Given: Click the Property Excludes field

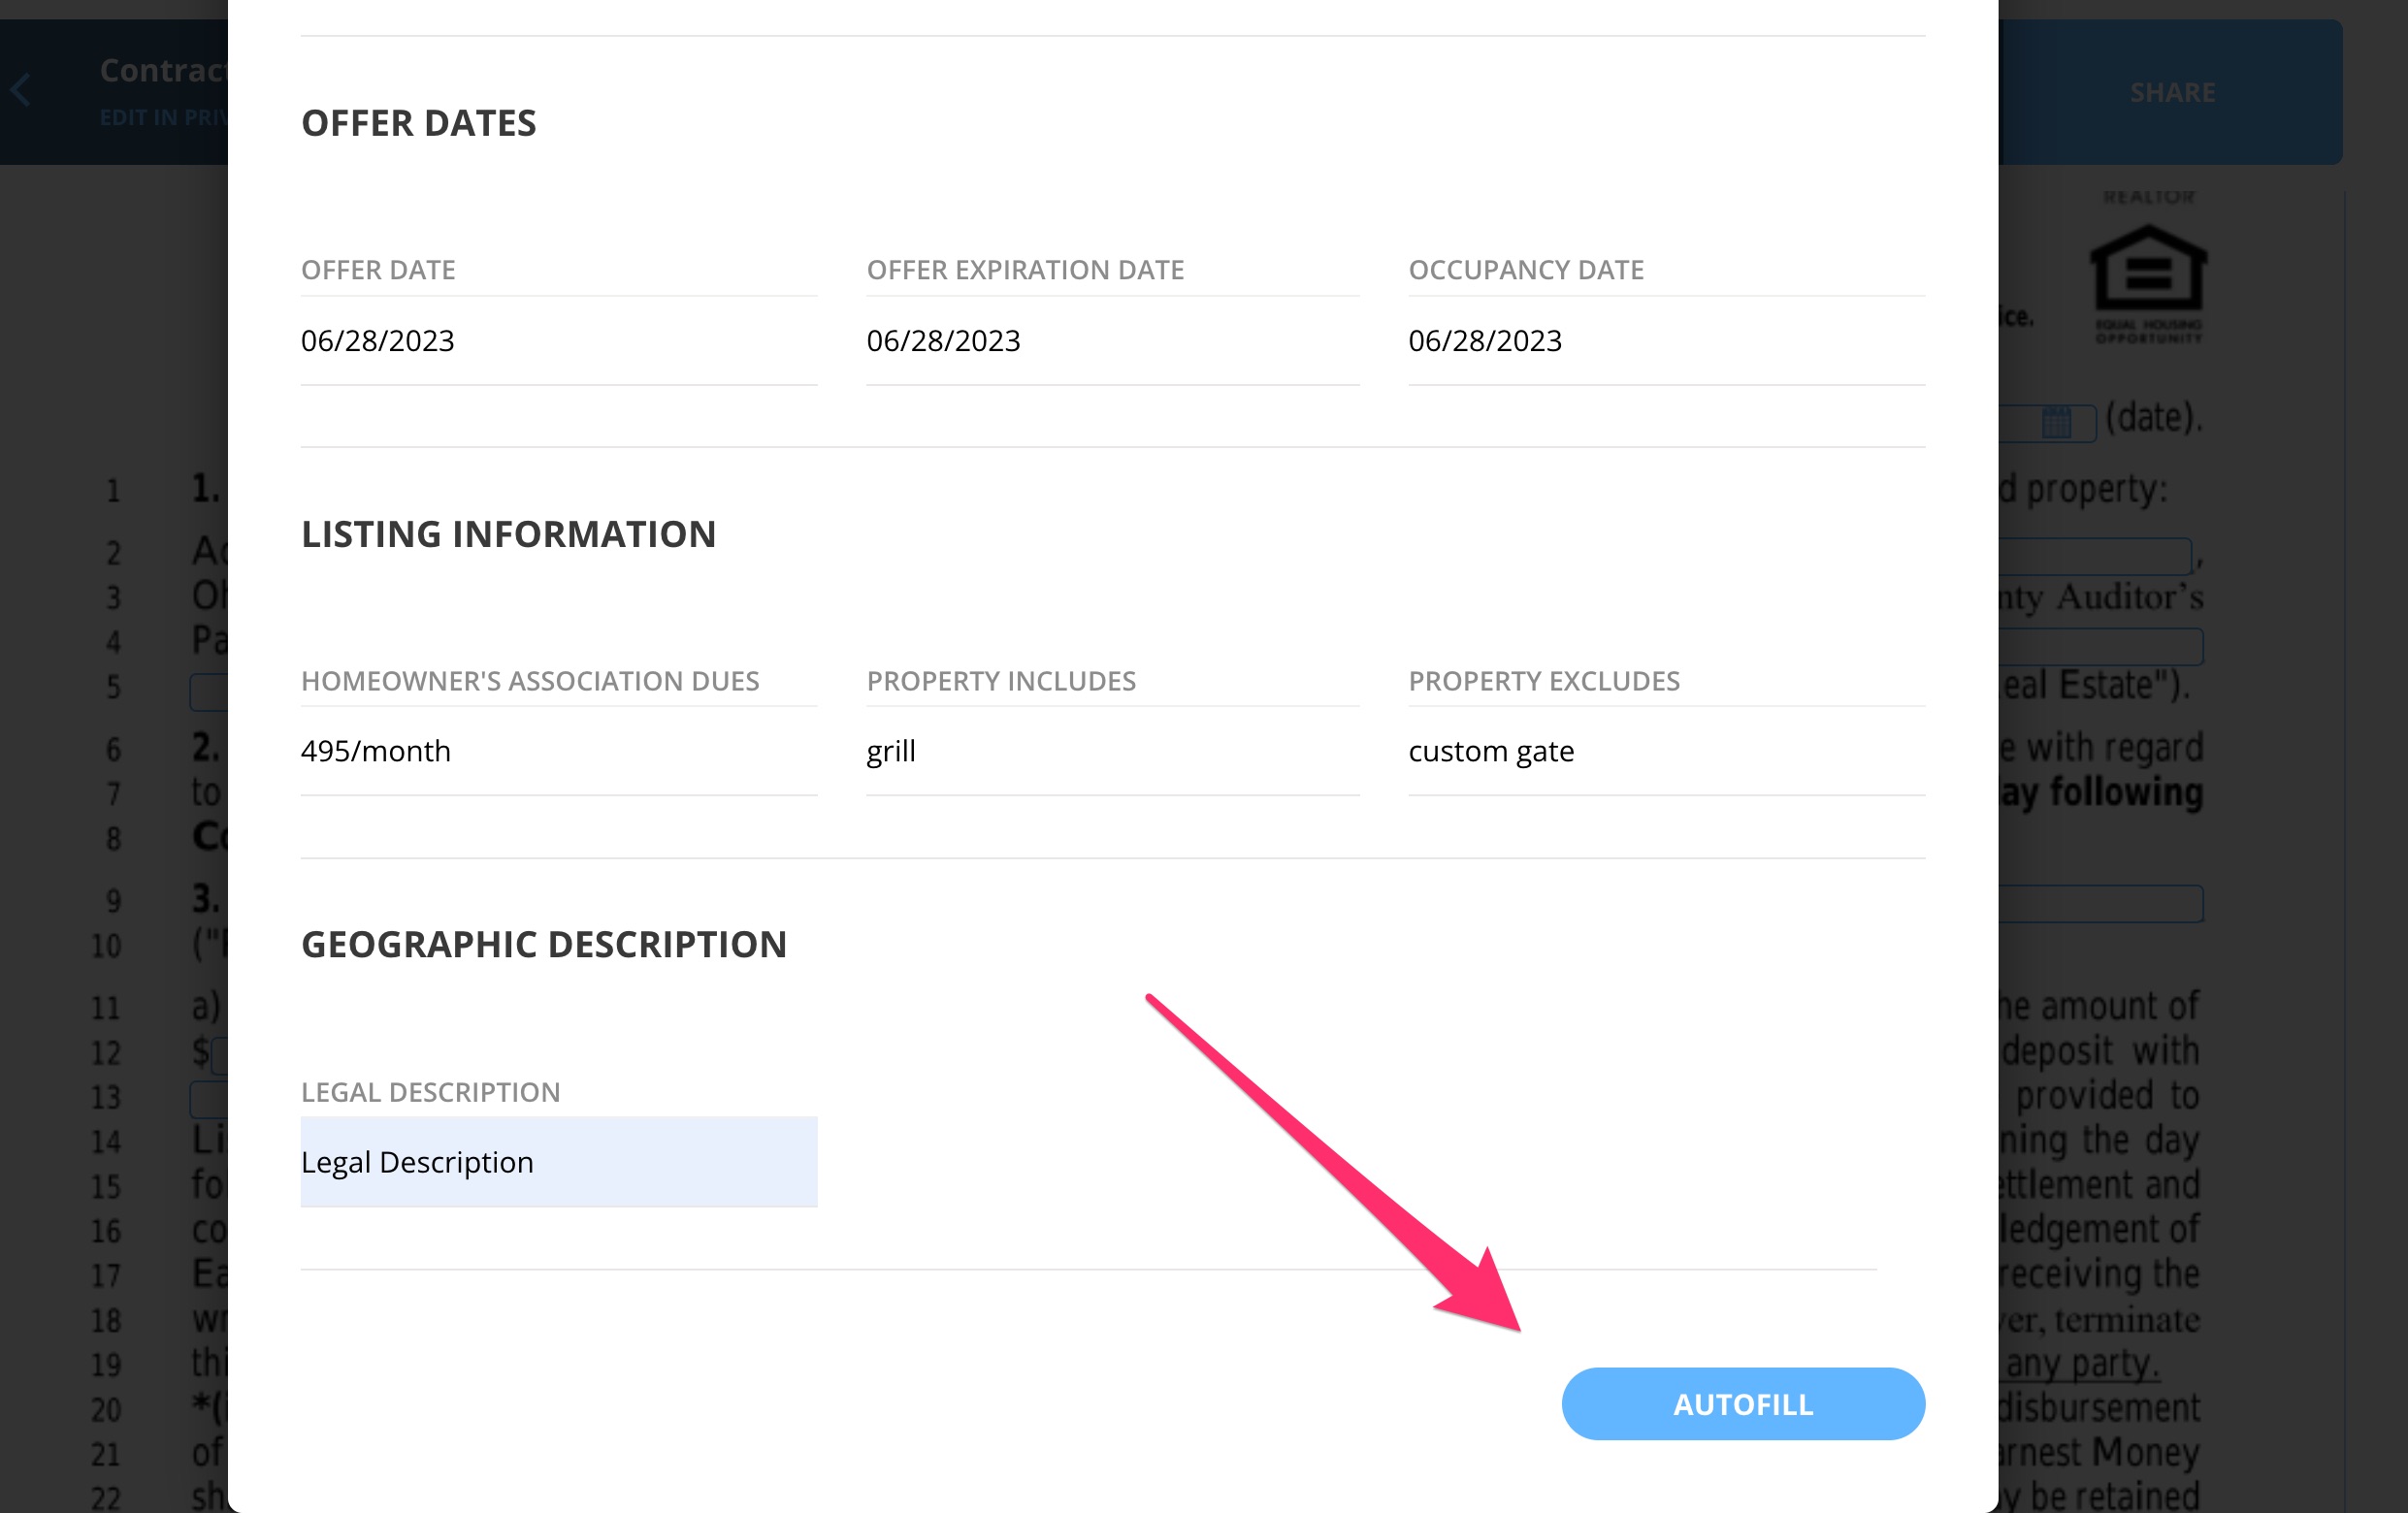Looking at the screenshot, I should tap(1665, 751).
